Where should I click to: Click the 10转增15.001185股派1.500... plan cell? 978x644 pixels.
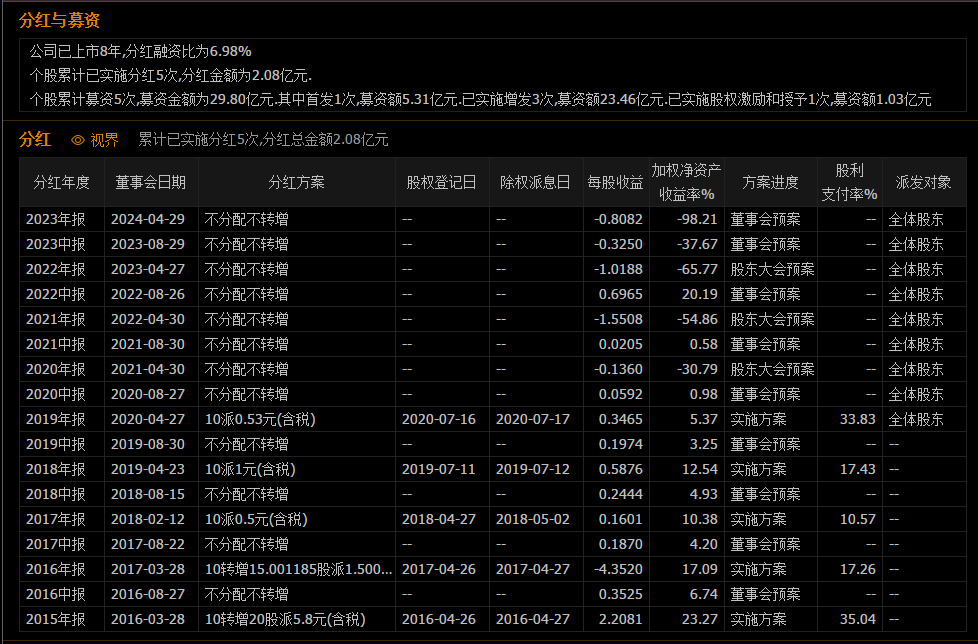tap(298, 569)
